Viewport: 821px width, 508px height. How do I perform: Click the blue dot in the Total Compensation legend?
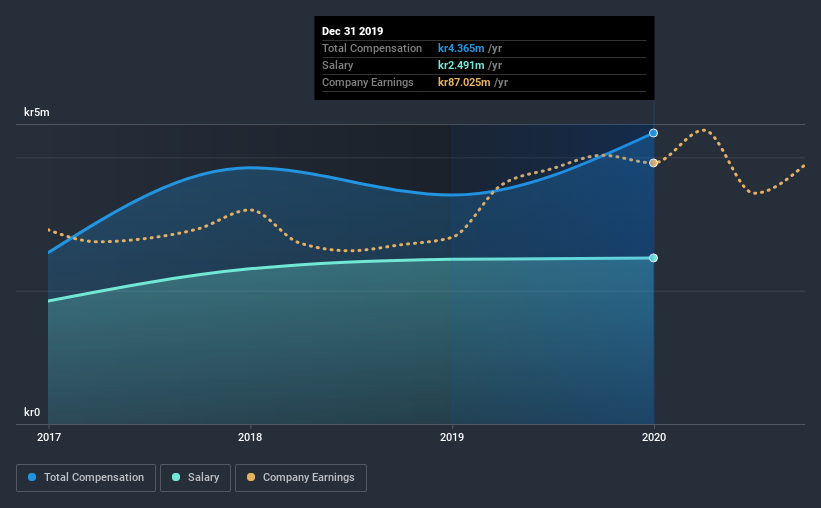coord(32,477)
